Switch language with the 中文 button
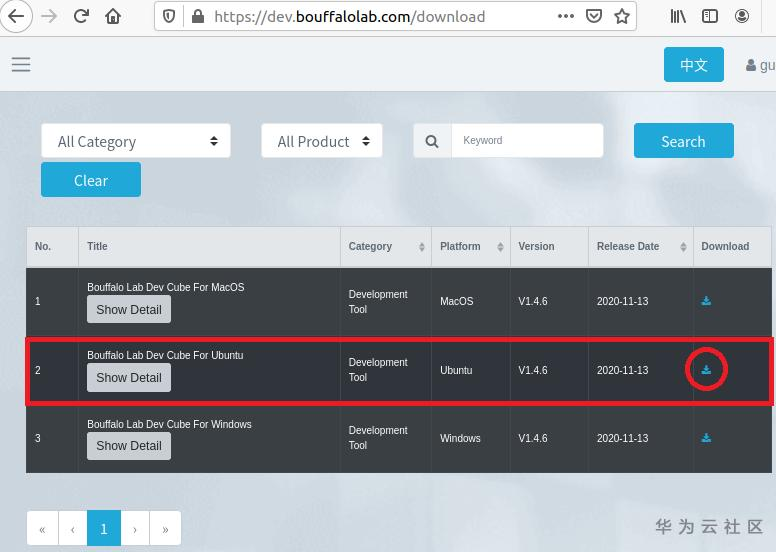776x552 pixels. coord(694,65)
